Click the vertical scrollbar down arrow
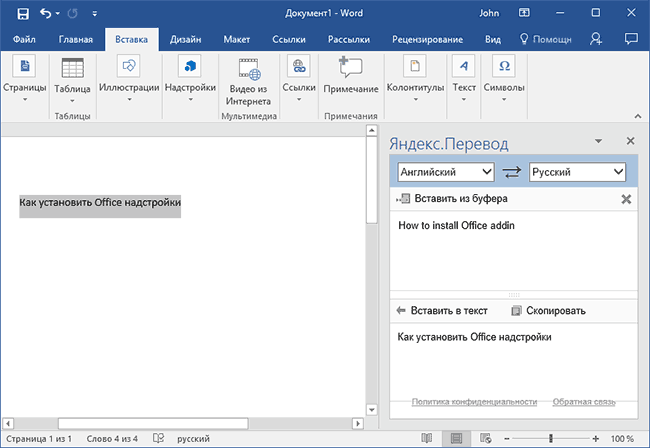The width and height of the screenshot is (650, 448). [x=372, y=410]
